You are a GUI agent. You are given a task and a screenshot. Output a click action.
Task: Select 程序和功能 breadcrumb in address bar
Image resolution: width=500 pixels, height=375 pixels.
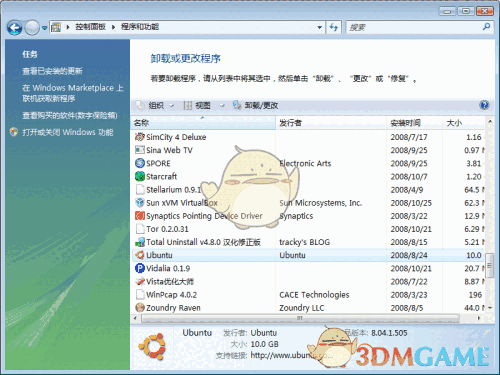140,27
